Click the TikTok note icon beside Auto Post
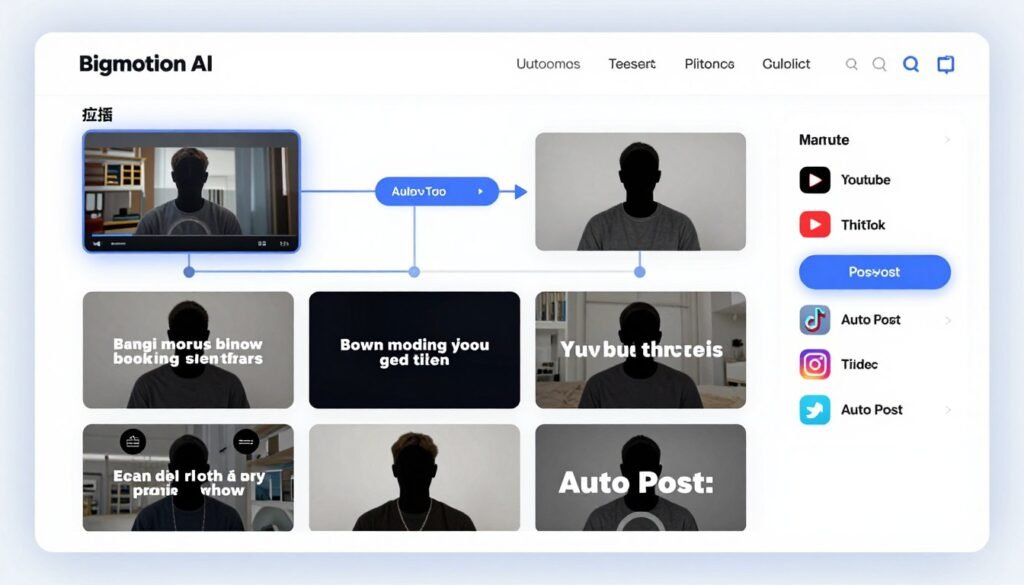1024x585 pixels. 814,320
